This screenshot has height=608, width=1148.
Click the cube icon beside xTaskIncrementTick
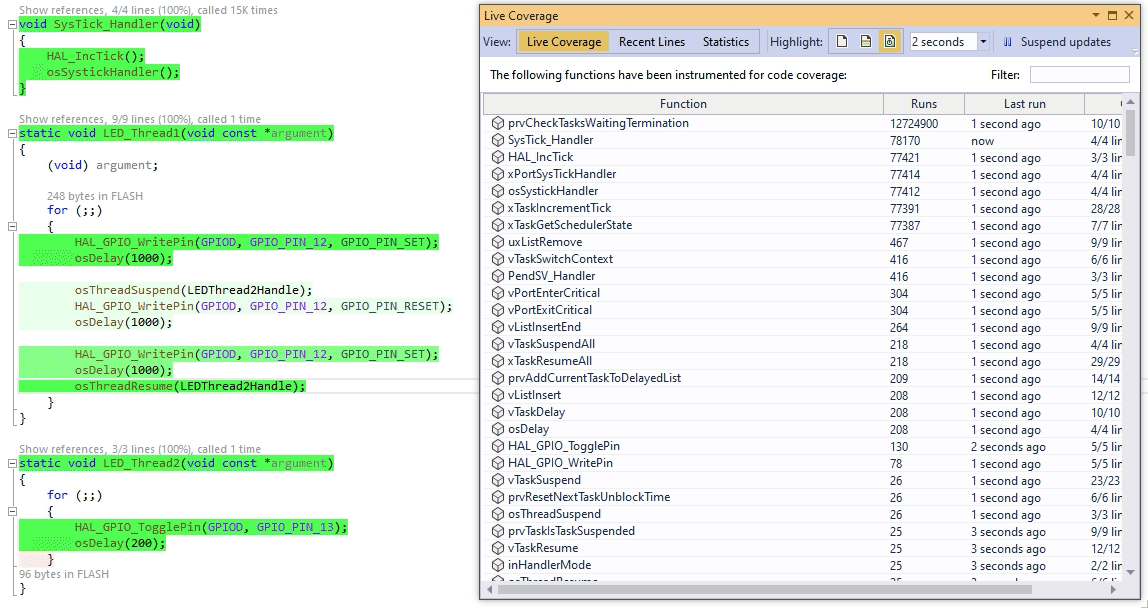coord(498,208)
